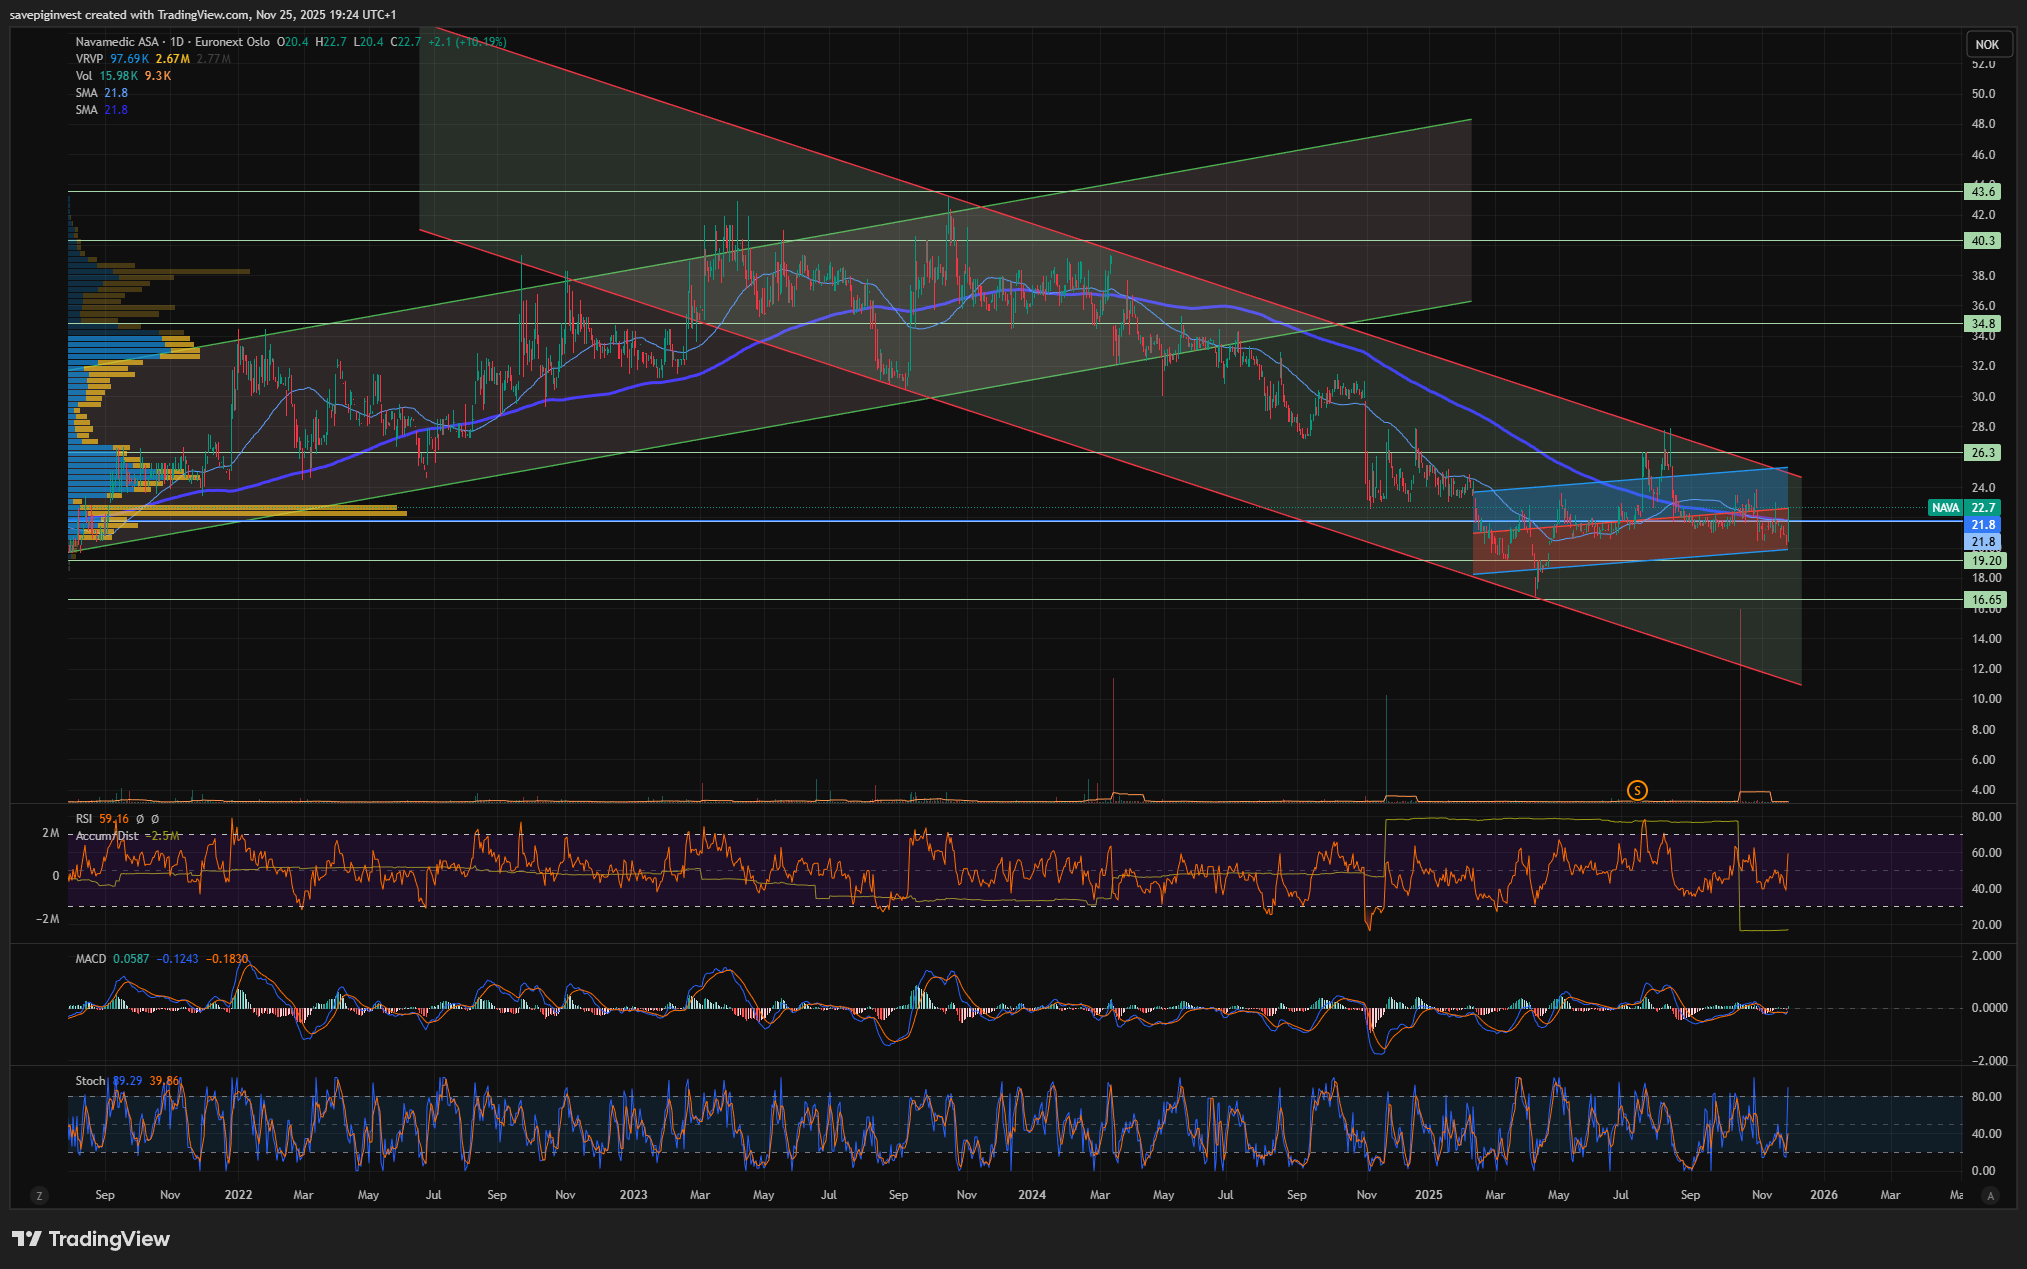Click the A auto-scale button
This screenshot has height=1269, width=2027.
pos(1990,1195)
